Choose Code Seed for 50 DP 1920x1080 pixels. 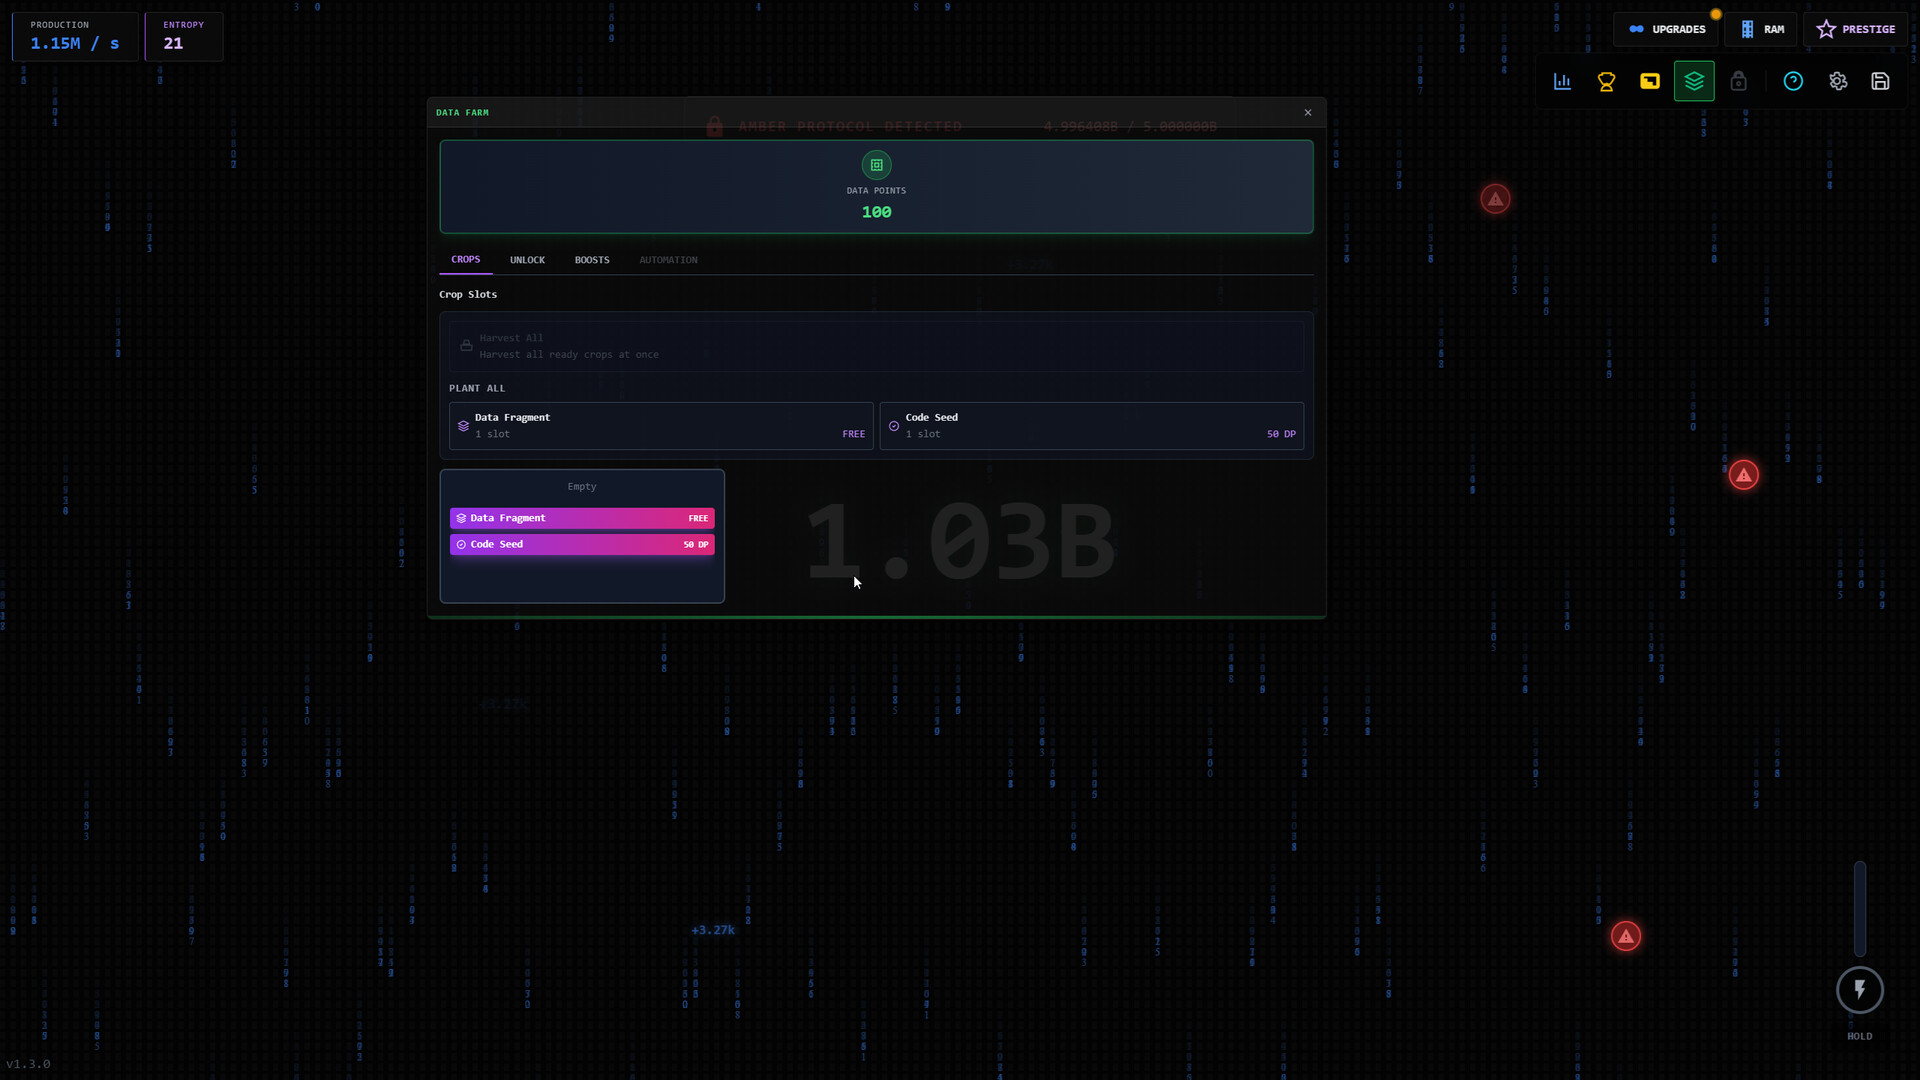point(582,544)
